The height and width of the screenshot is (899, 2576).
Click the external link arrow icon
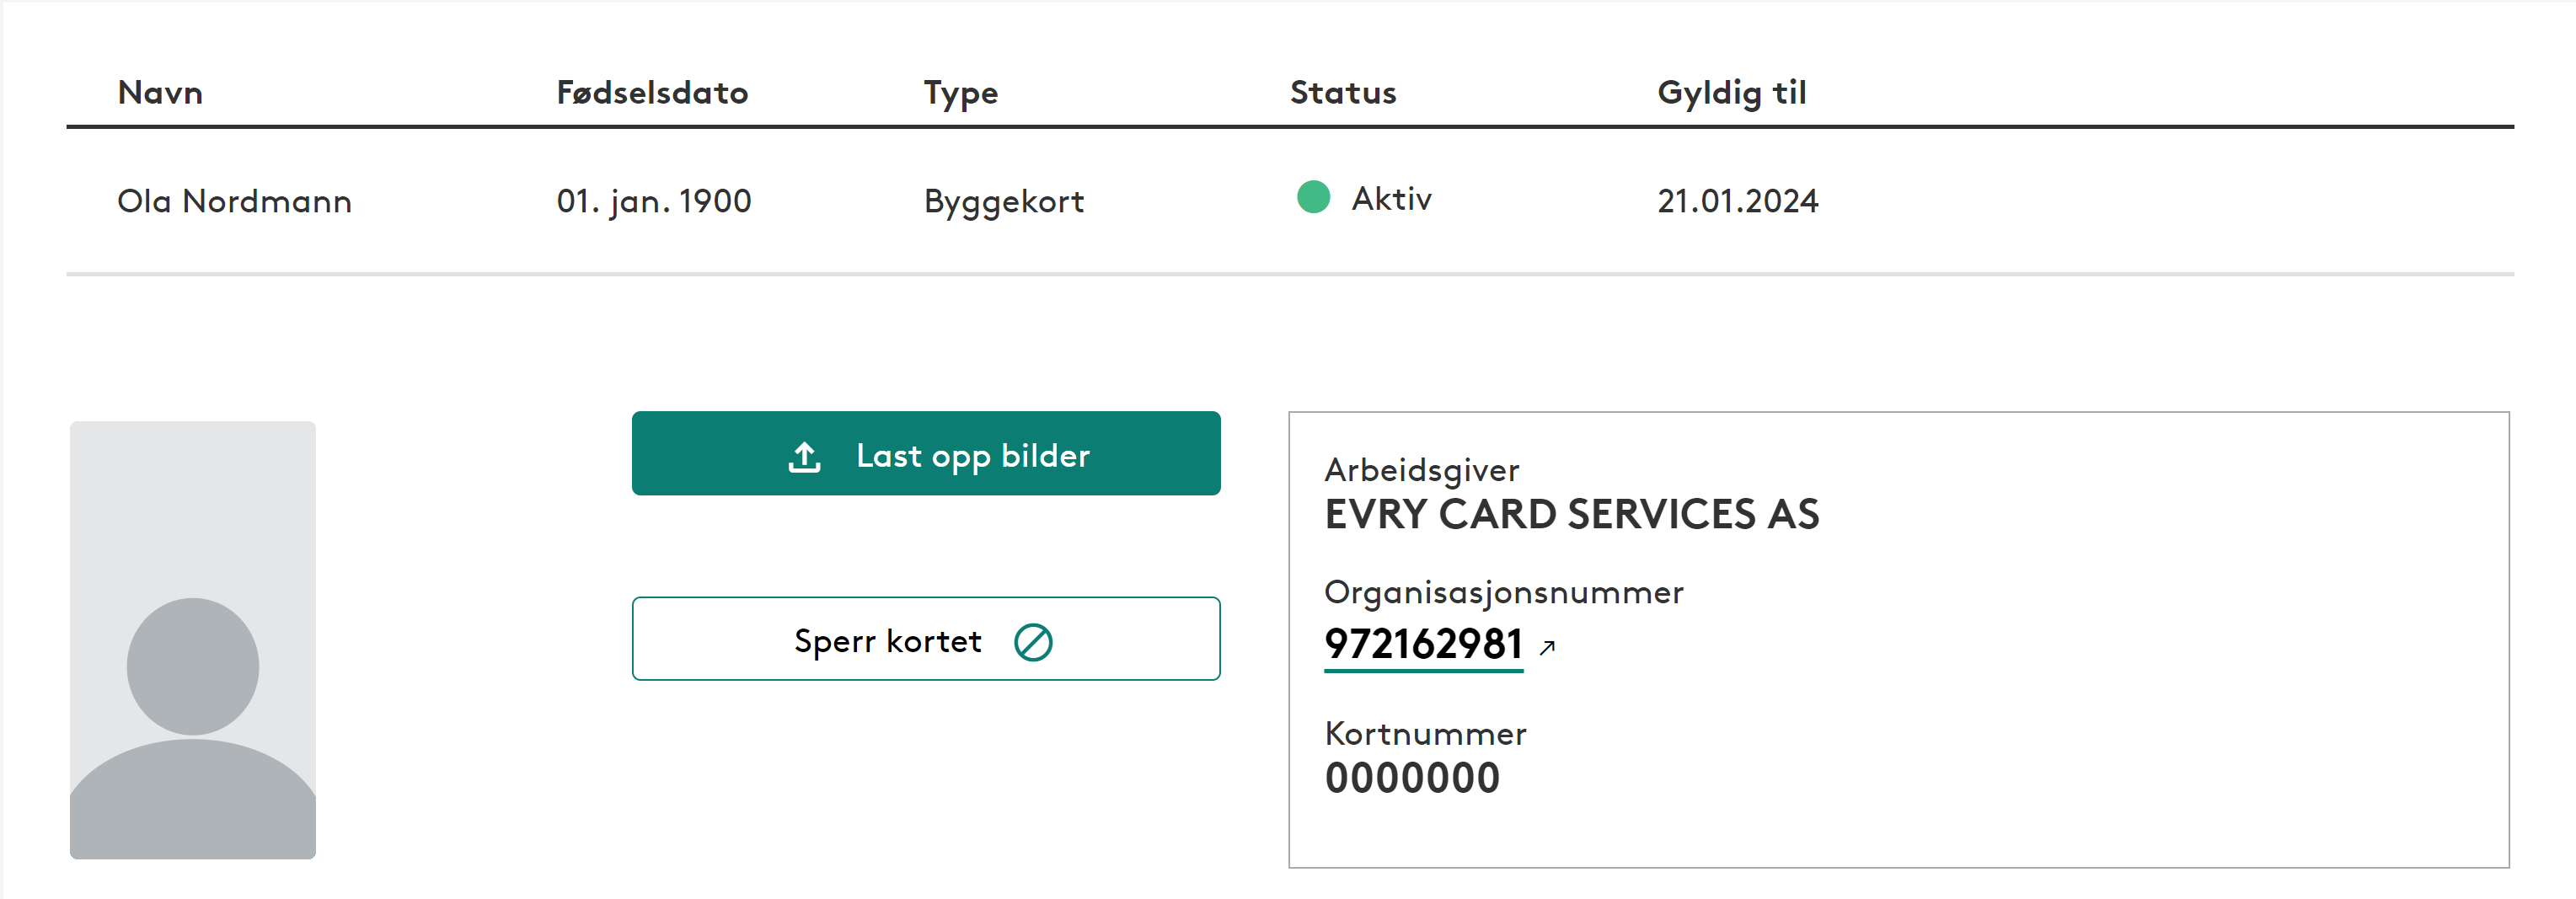pos(1547,648)
